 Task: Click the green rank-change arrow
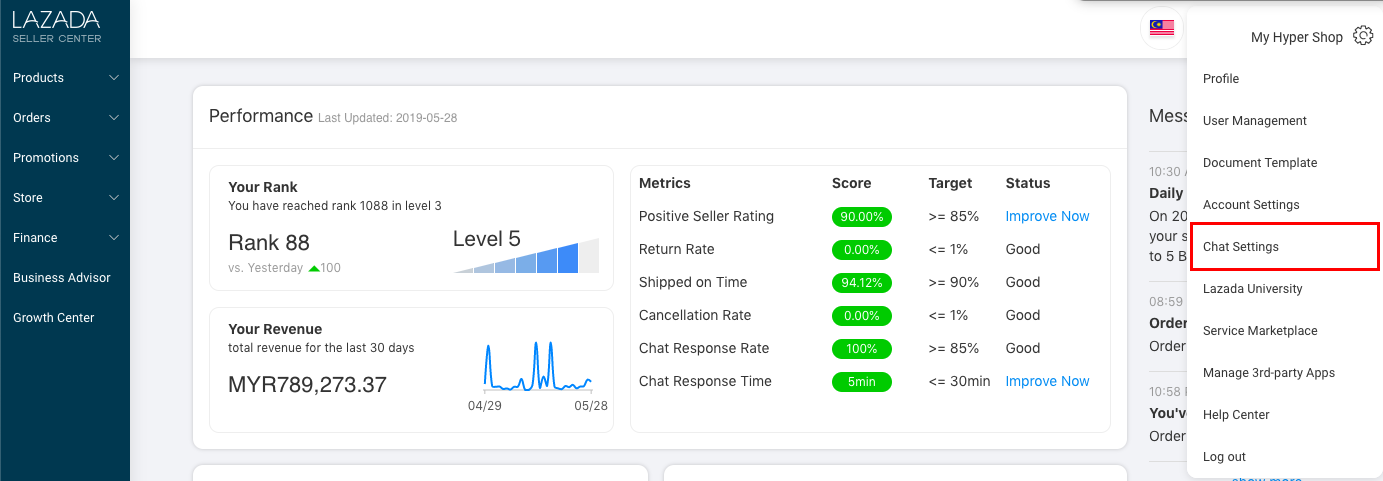(314, 268)
